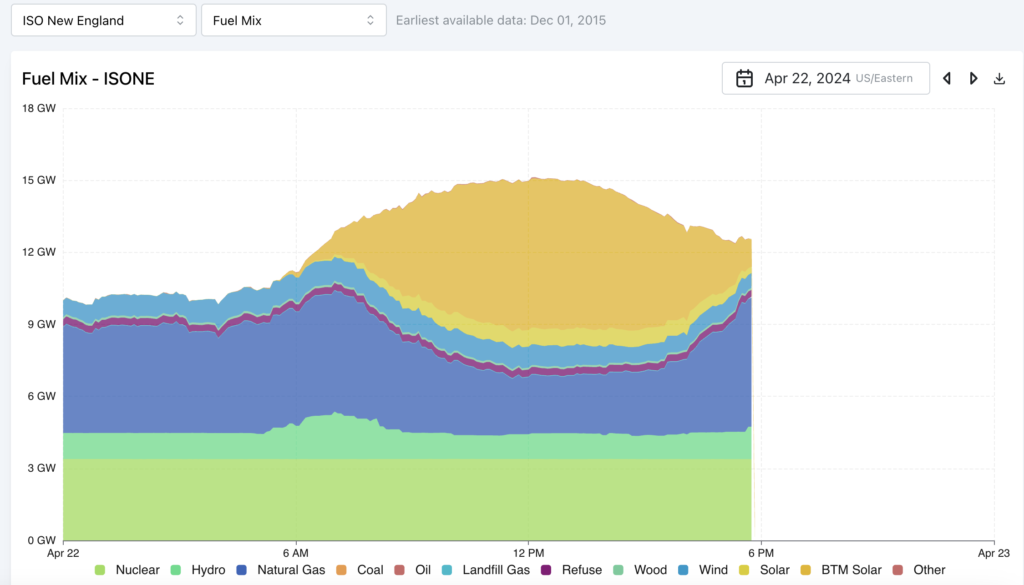Toggle Natural Gas series in the legend
The image size is (1024, 585).
click(x=281, y=570)
